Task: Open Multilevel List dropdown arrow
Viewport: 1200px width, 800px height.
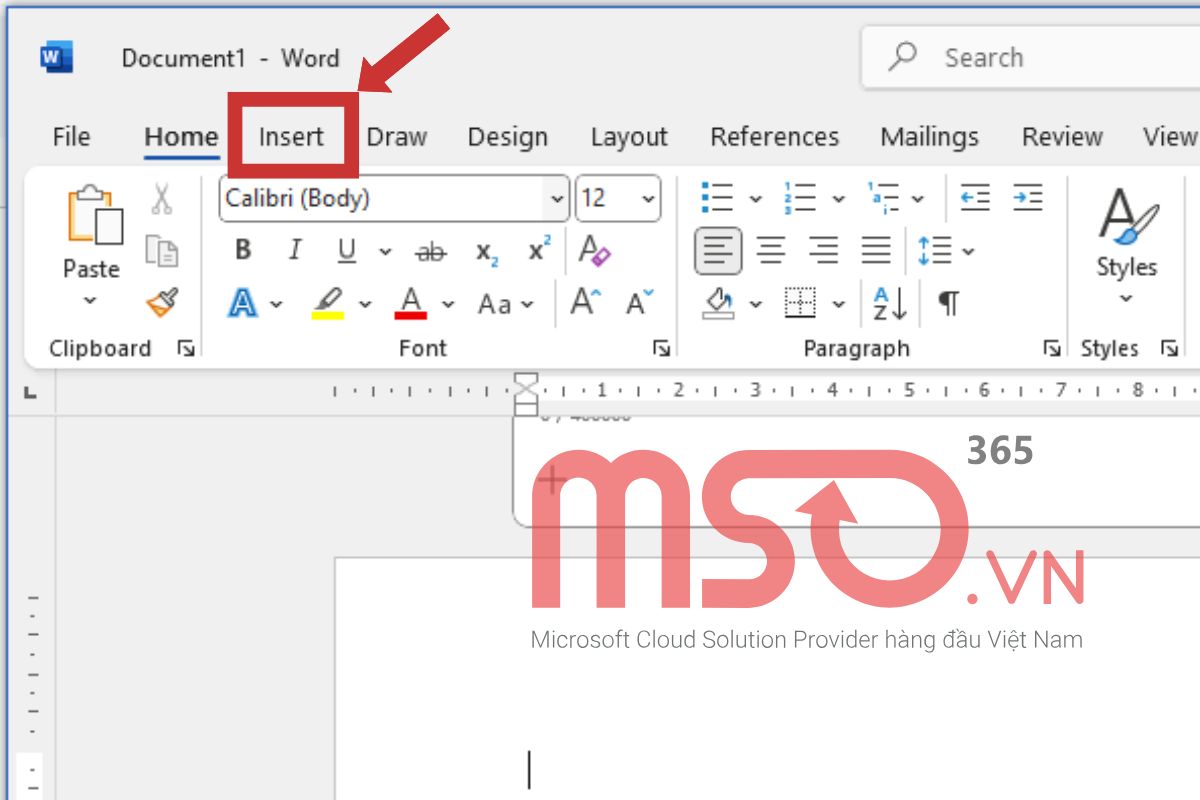Action: [918, 199]
